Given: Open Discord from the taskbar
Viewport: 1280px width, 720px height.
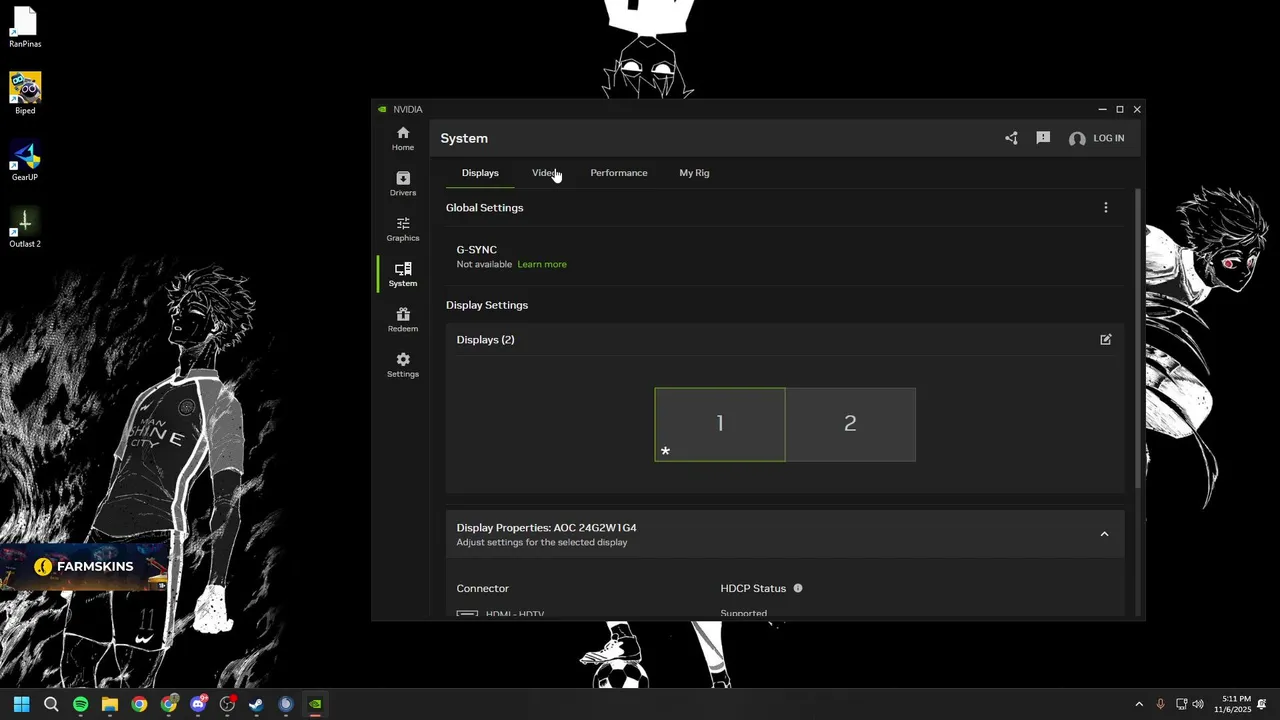Looking at the screenshot, I should [x=198, y=704].
